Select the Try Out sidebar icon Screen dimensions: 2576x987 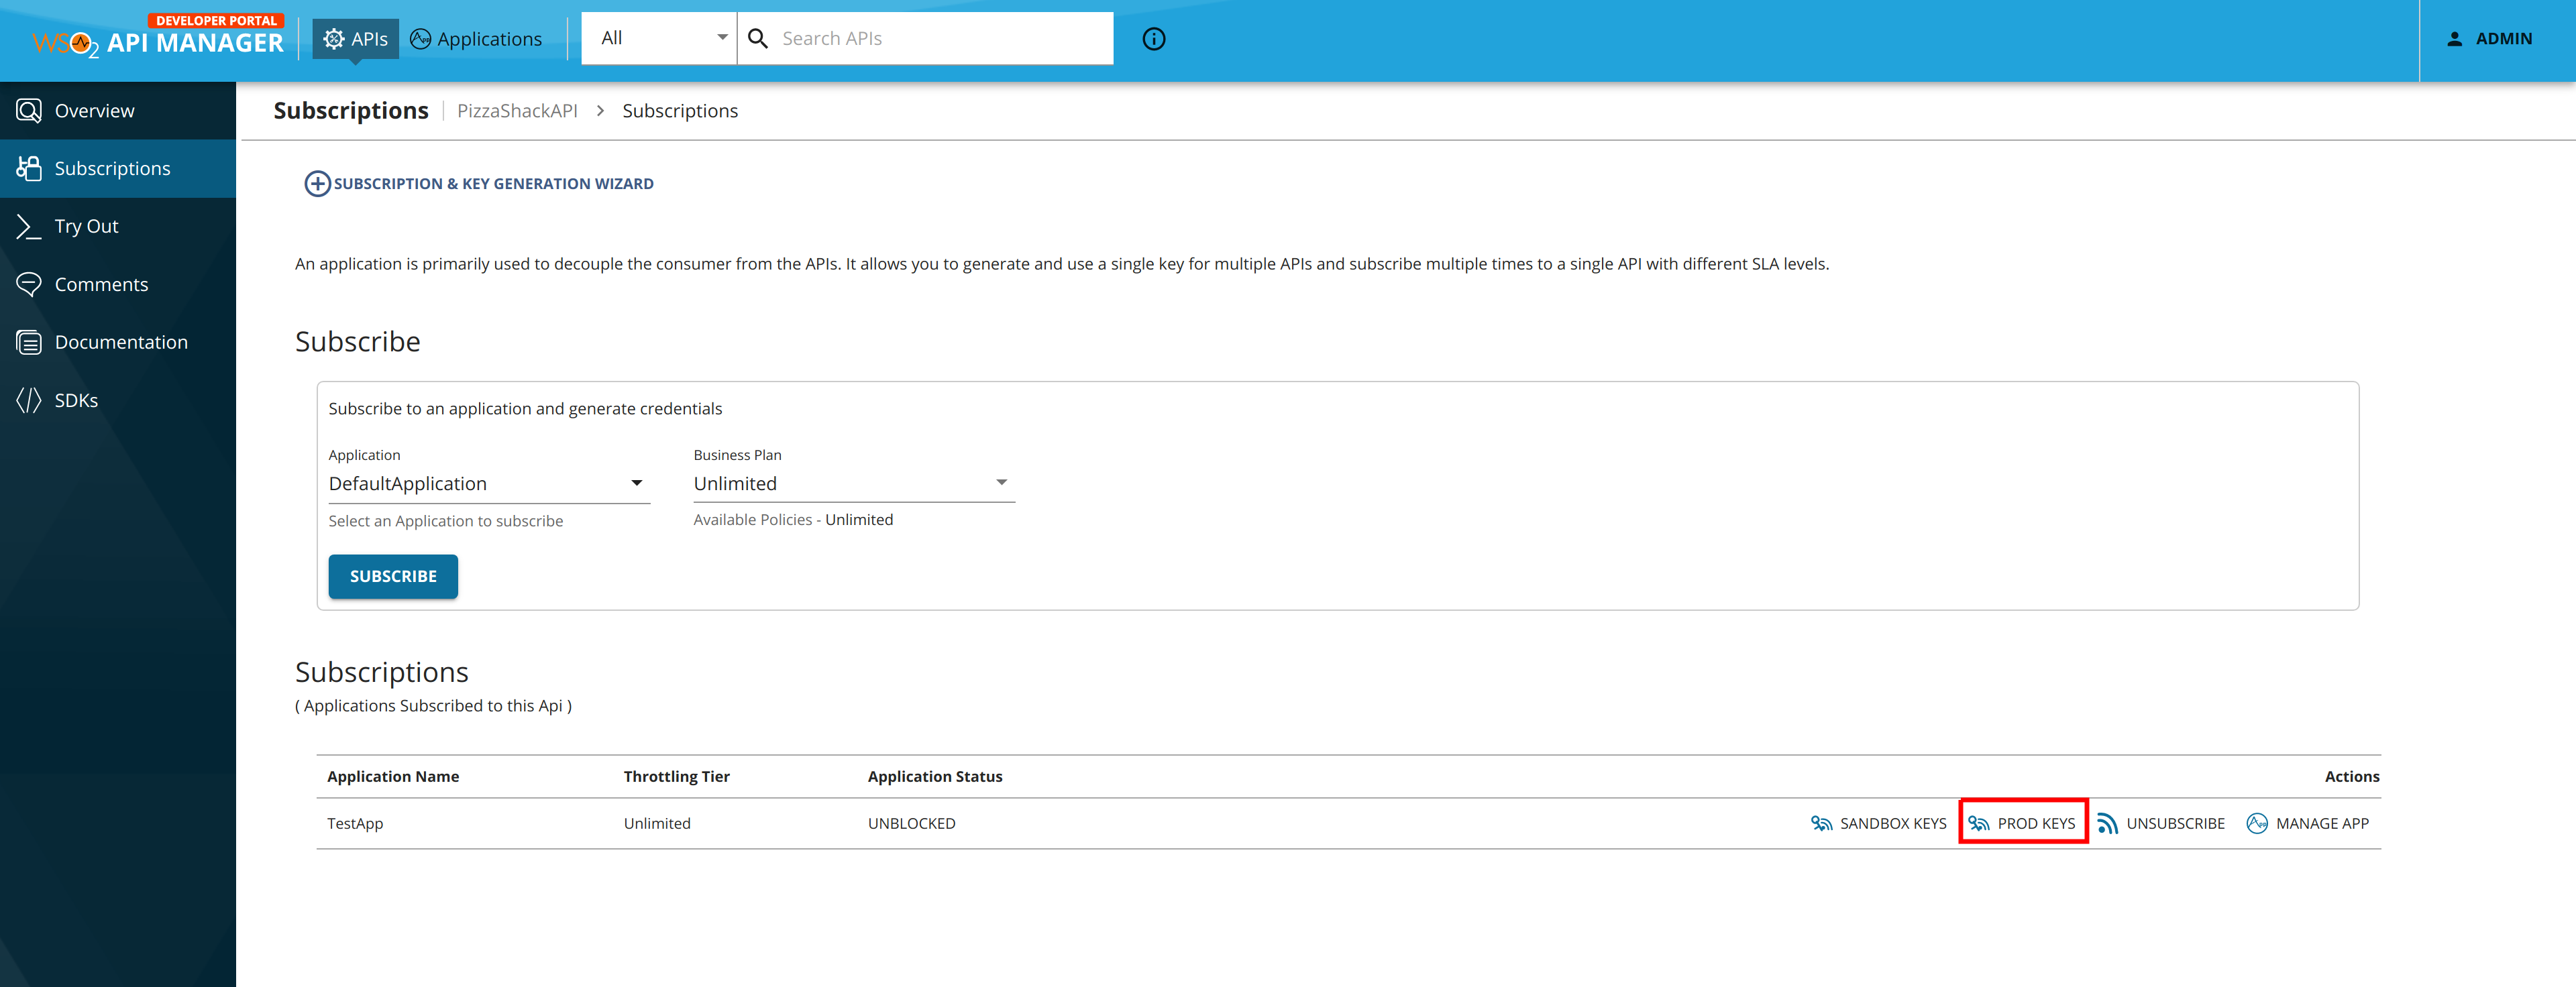[x=86, y=226]
